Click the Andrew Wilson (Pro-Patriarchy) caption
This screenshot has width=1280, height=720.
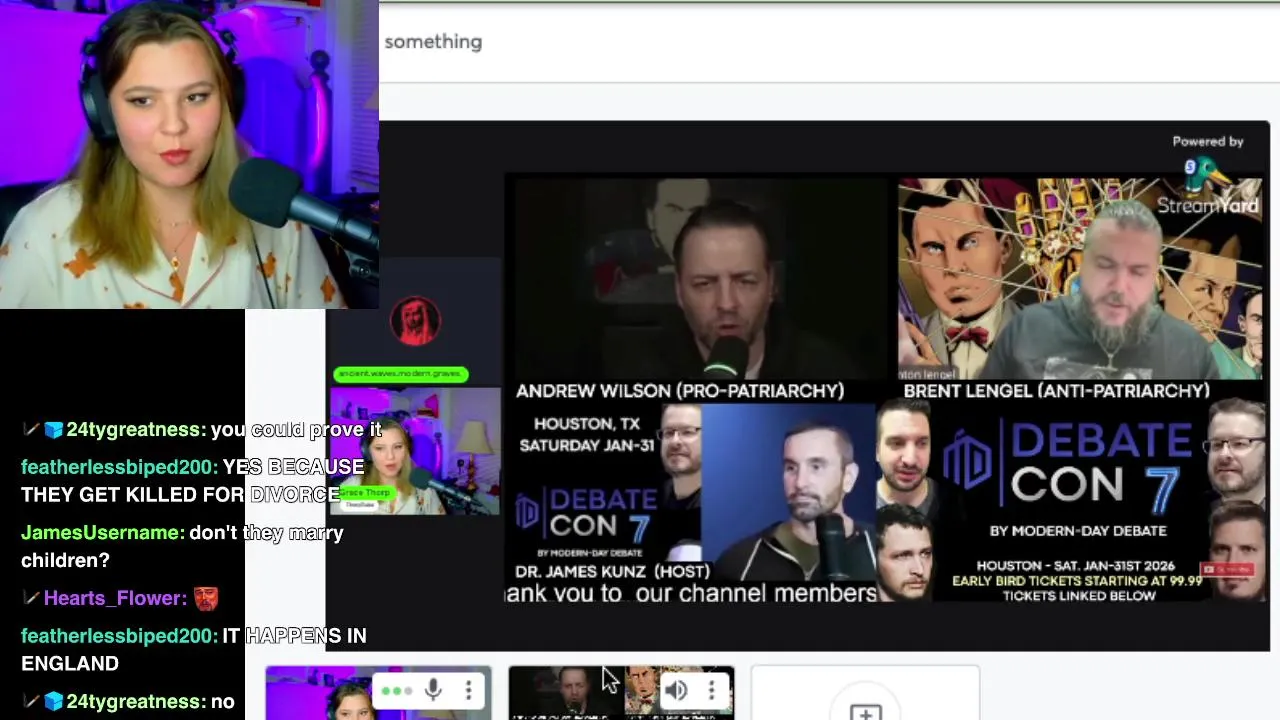point(680,391)
